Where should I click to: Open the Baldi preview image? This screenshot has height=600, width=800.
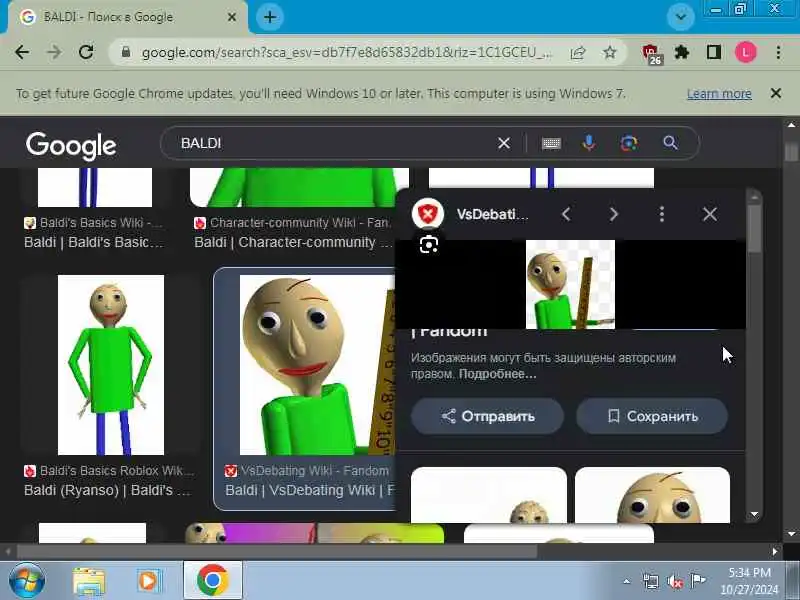click(x=570, y=284)
